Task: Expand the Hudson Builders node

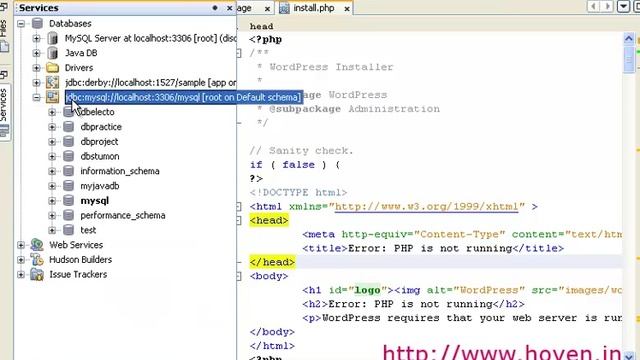Action: click(21, 260)
